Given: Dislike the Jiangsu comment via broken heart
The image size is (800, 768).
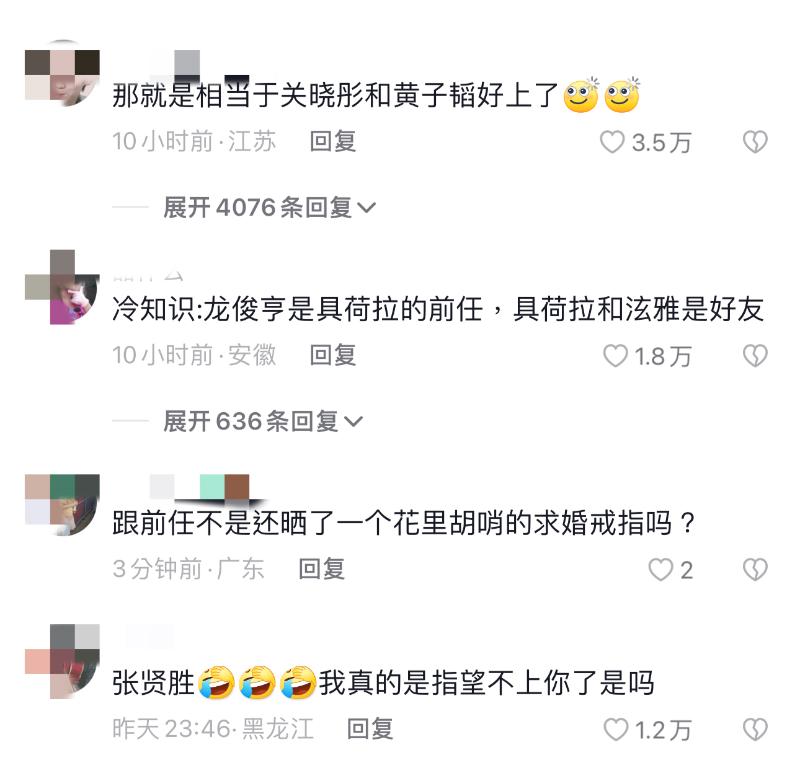Looking at the screenshot, I should coord(755,142).
